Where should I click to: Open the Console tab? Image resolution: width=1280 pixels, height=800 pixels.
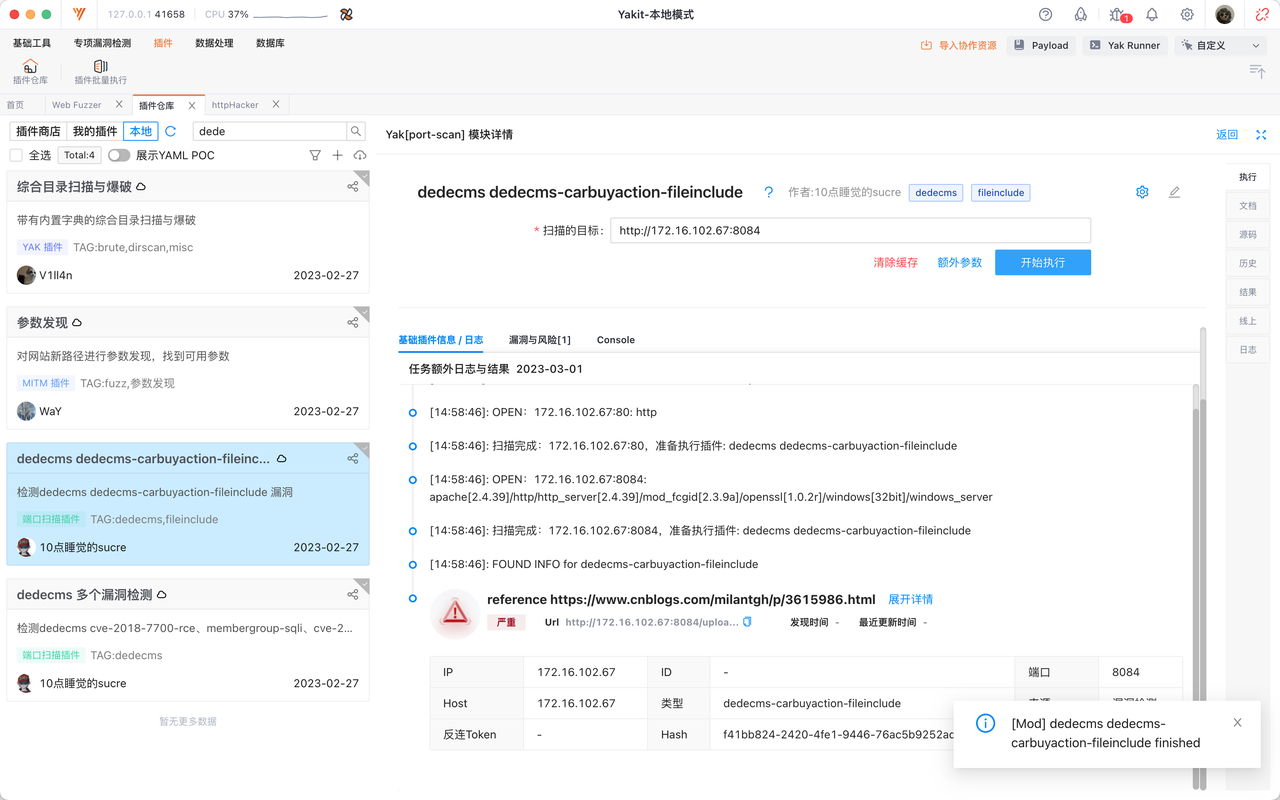tap(616, 340)
